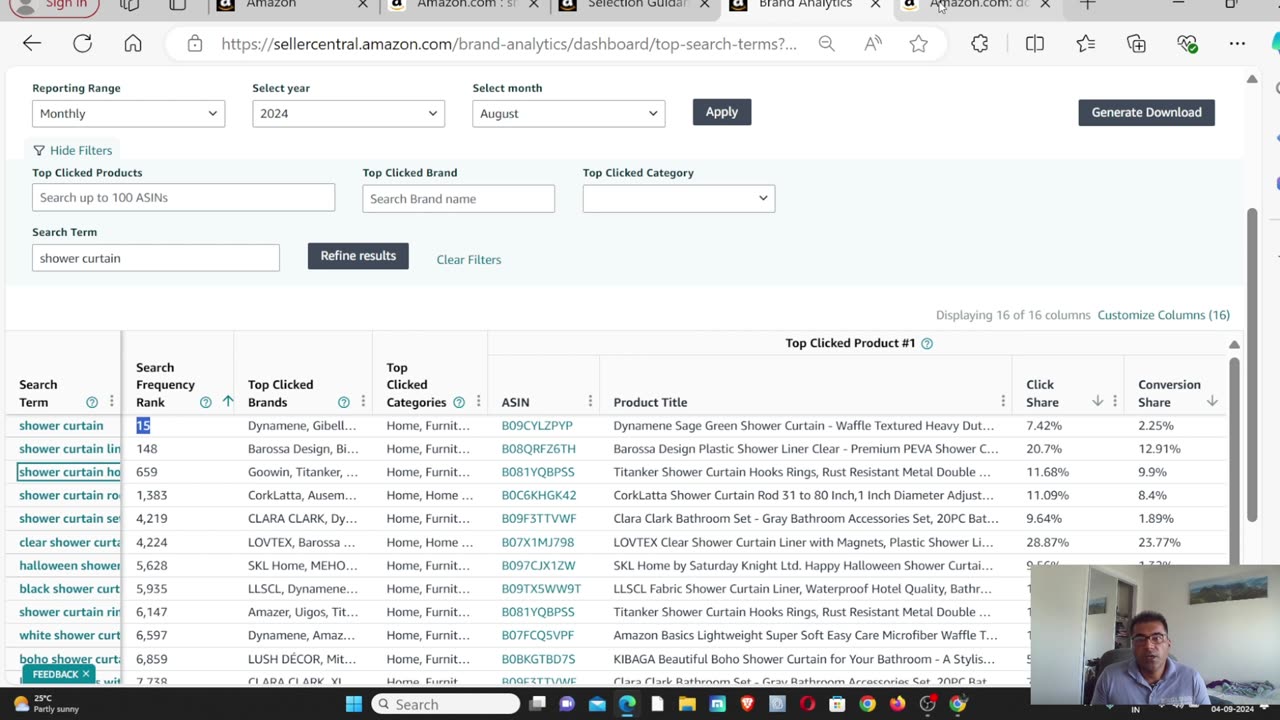Open the Reporting Range Monthly dropdown

(128, 113)
